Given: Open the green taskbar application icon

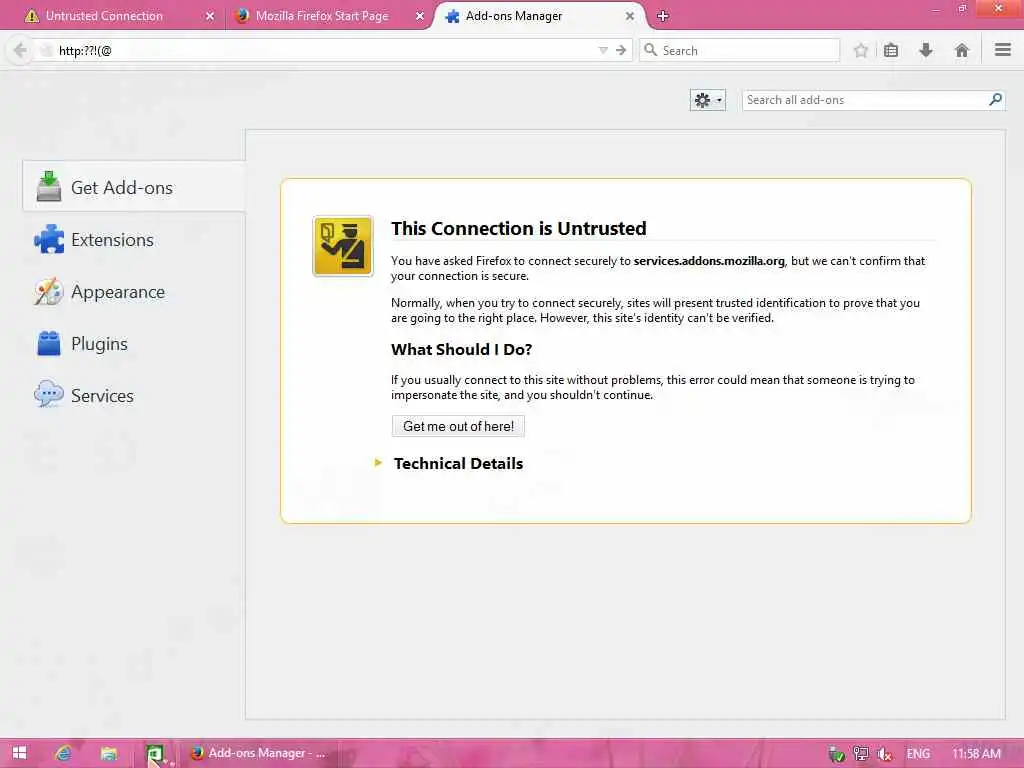Looking at the screenshot, I should point(155,753).
